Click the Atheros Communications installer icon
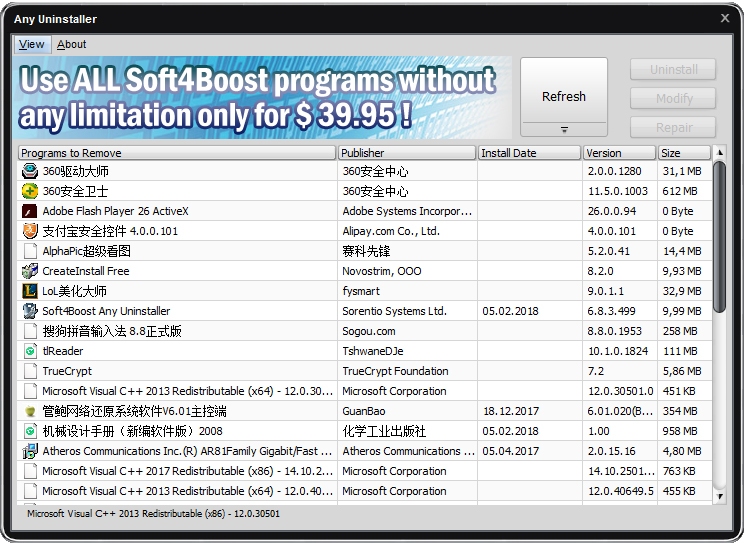 [30, 451]
